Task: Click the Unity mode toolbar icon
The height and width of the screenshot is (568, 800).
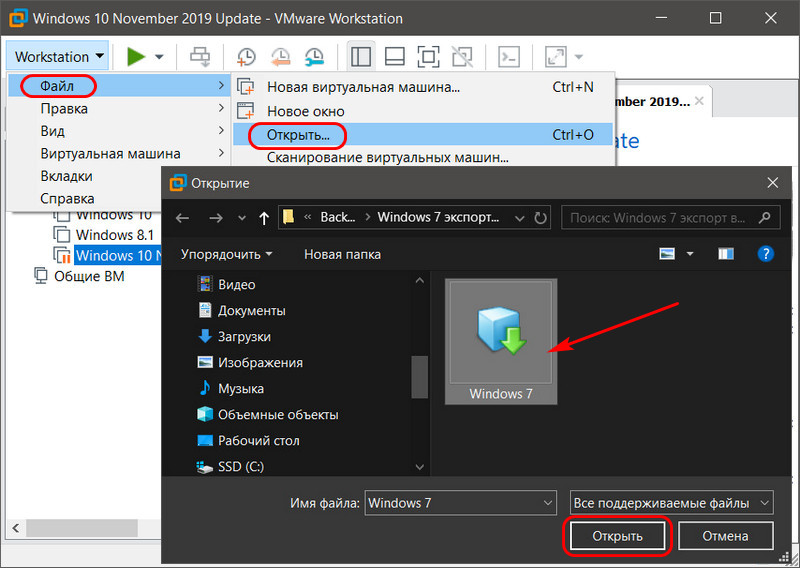Action: pyautogui.click(x=462, y=56)
